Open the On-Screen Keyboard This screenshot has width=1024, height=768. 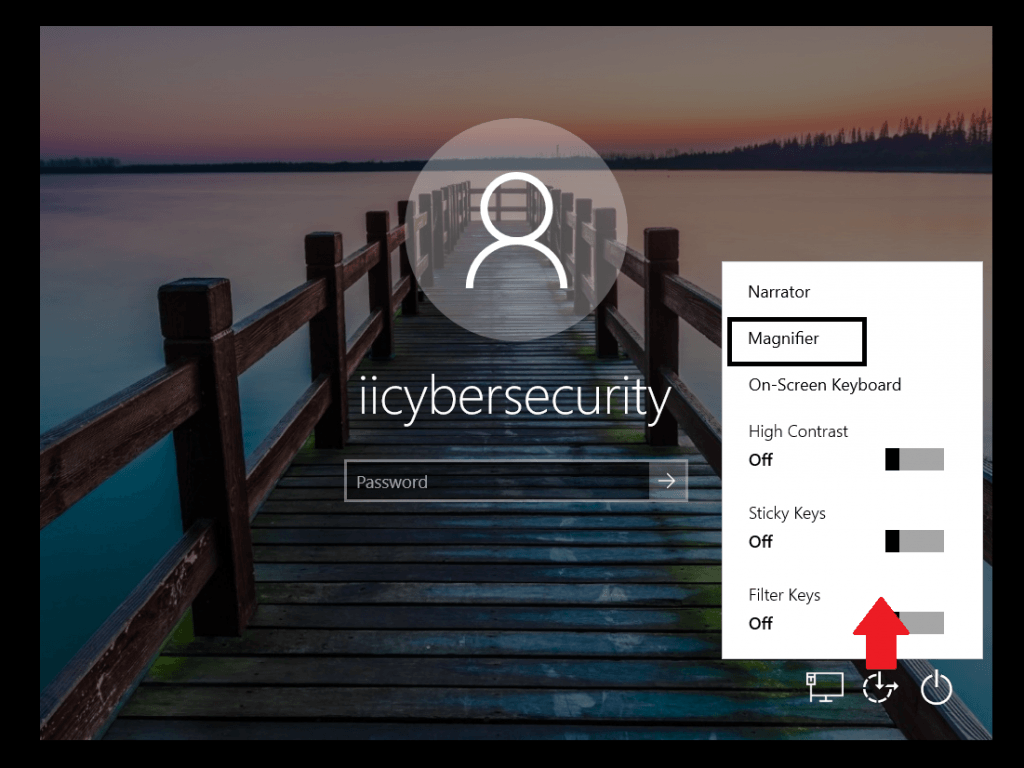pos(824,385)
